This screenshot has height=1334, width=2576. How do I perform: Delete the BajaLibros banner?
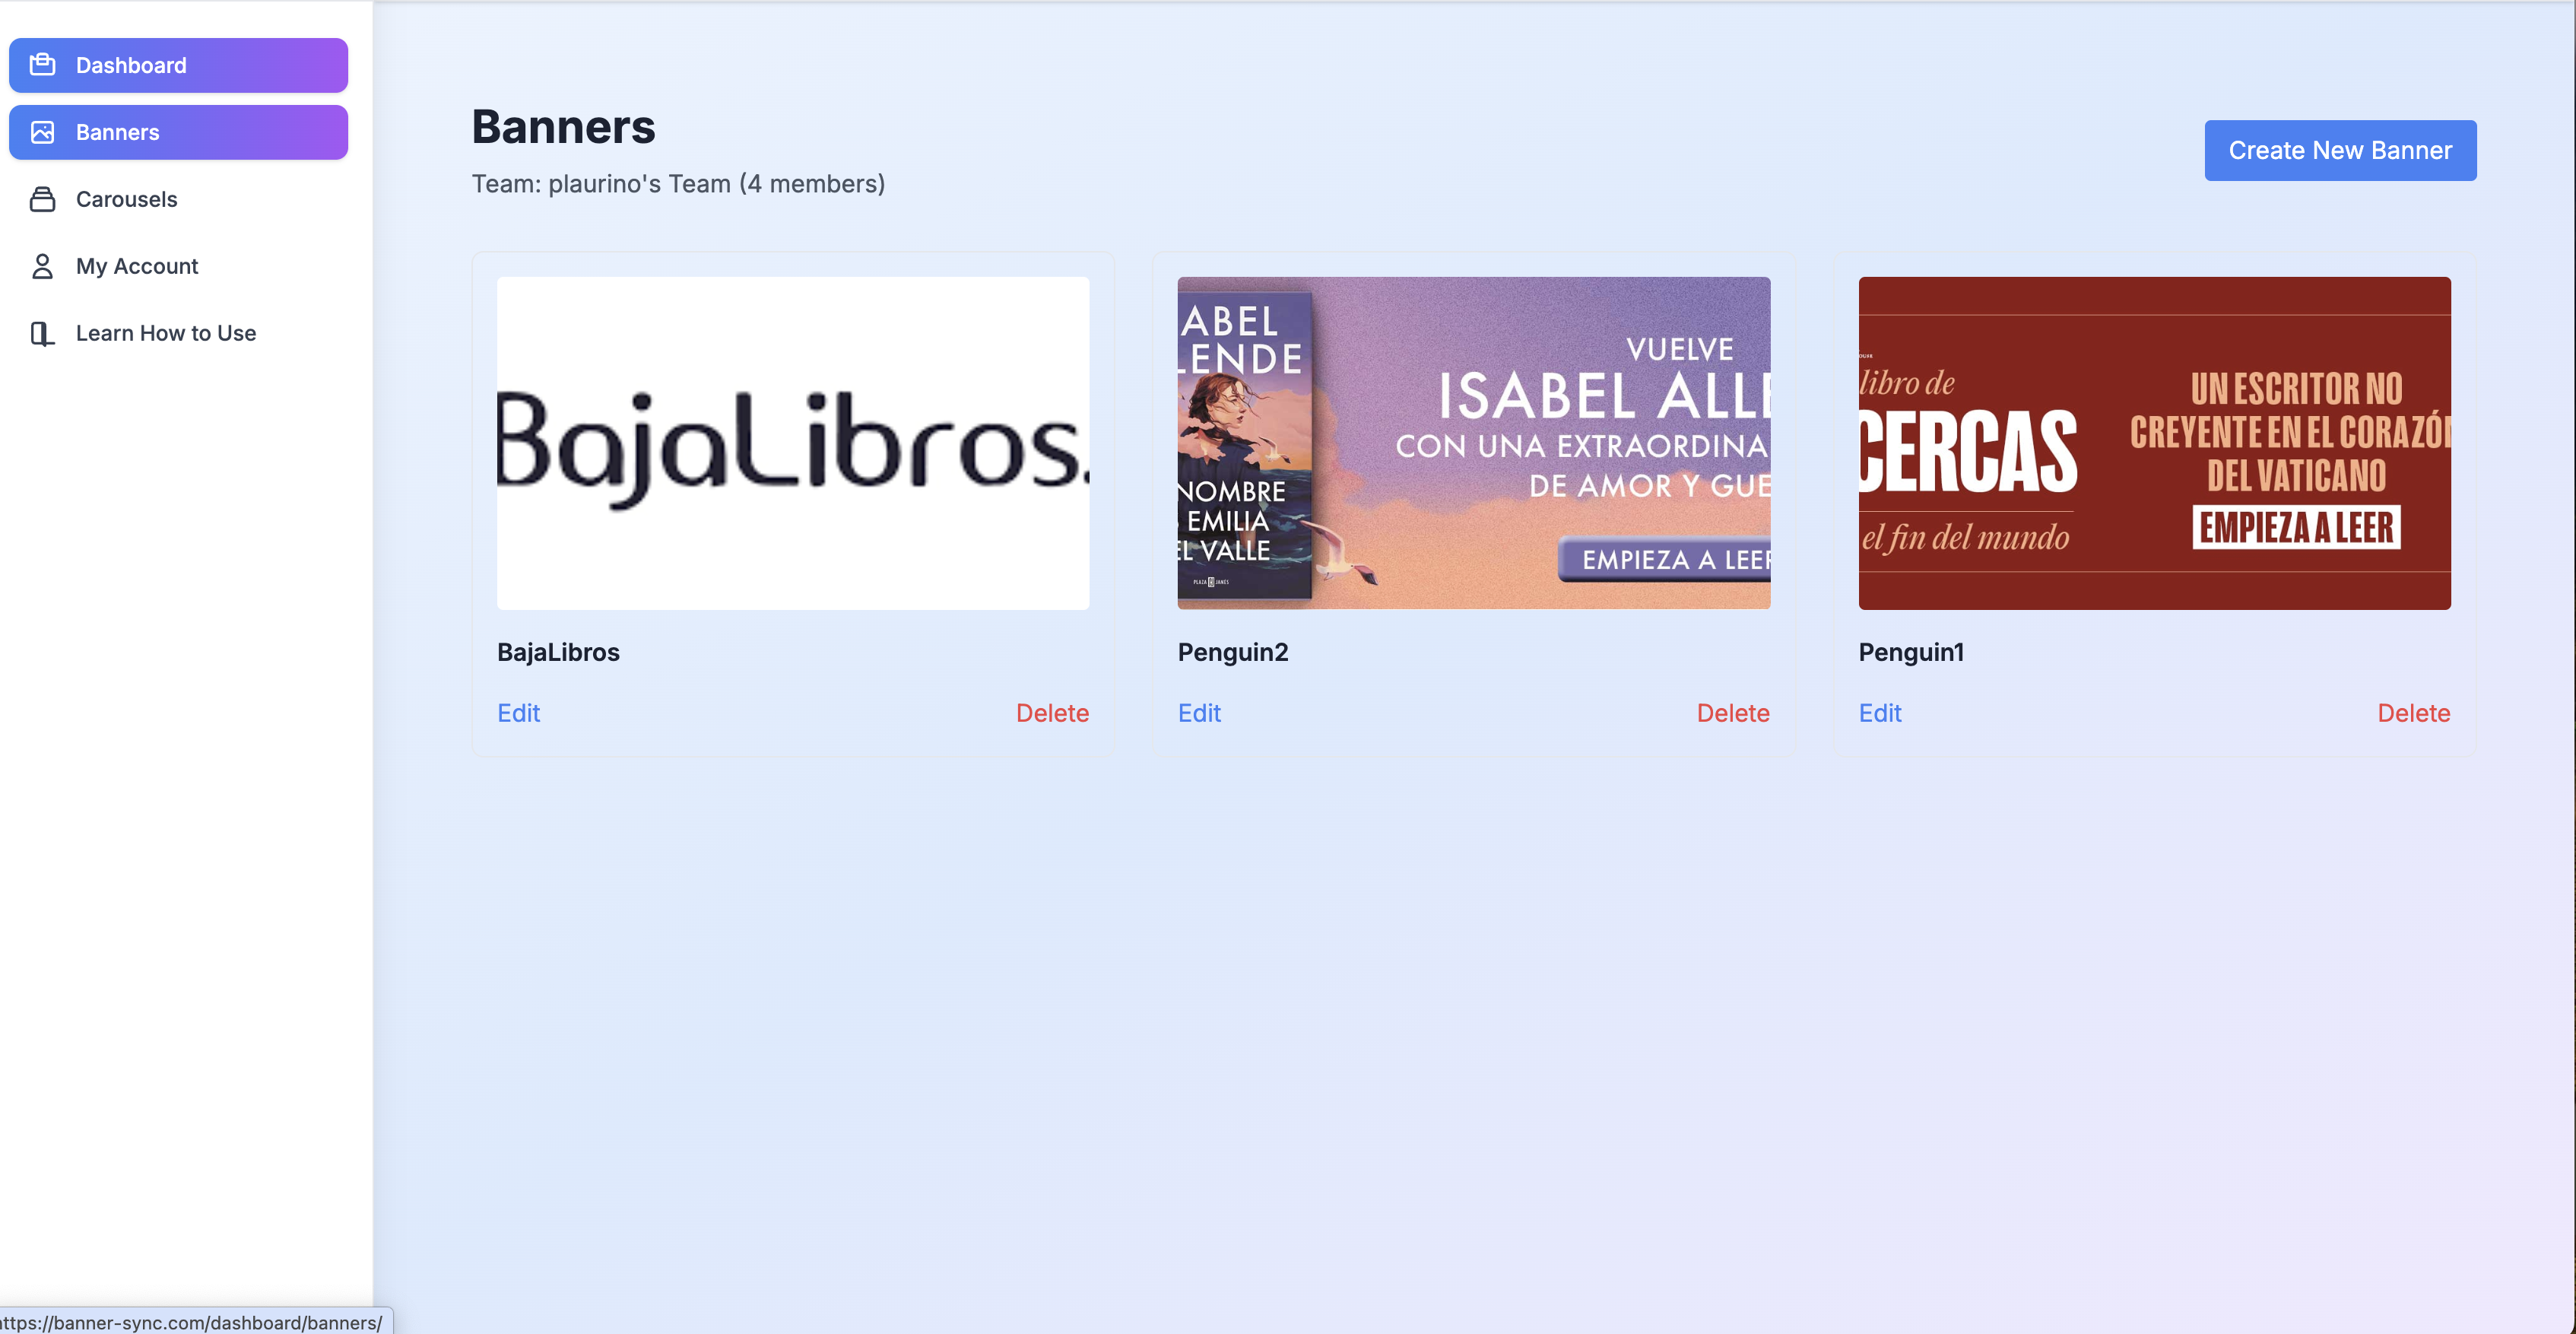[x=1052, y=713]
